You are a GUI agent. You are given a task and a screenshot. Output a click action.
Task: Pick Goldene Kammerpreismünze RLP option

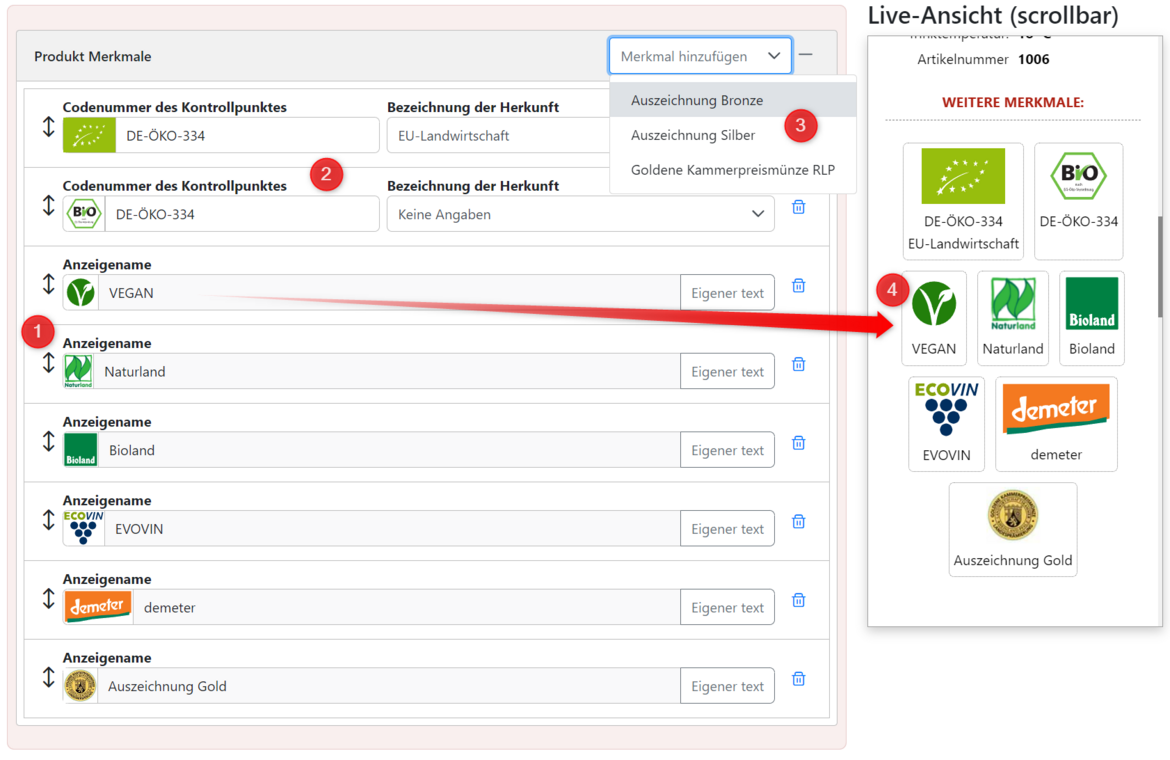pyautogui.click(x=733, y=170)
